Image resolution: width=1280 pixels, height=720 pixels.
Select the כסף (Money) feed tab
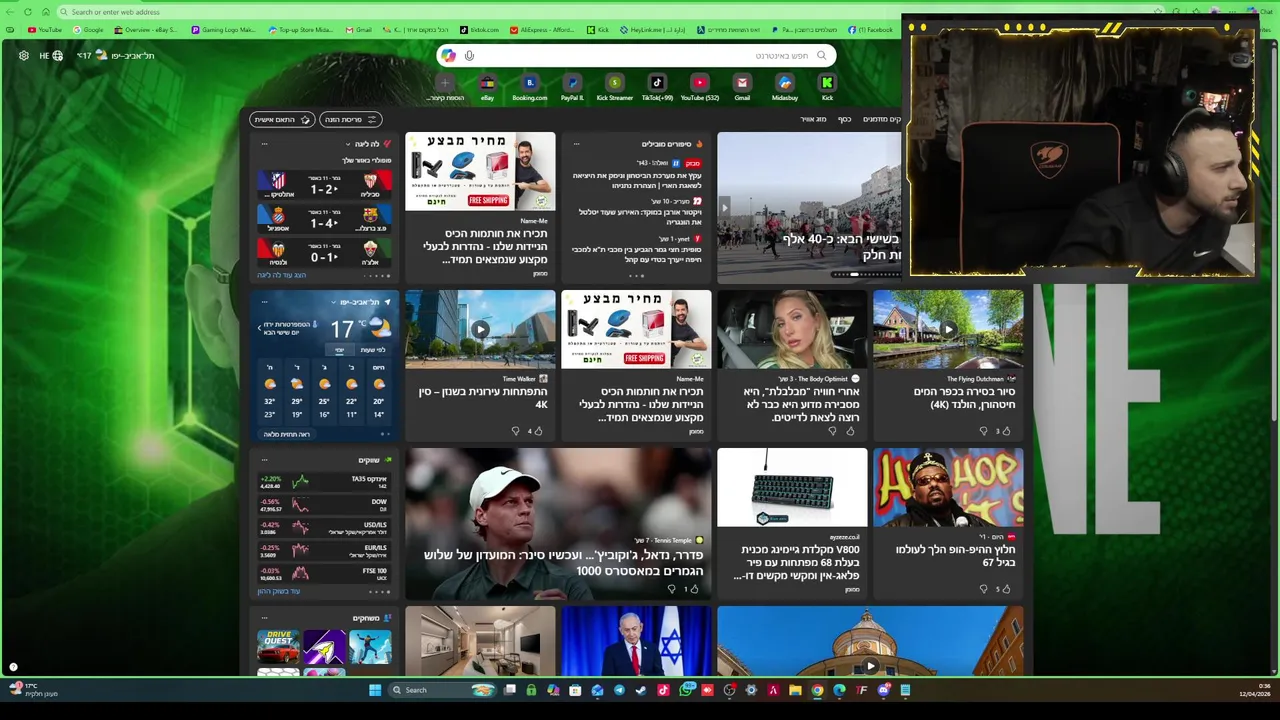(x=844, y=120)
